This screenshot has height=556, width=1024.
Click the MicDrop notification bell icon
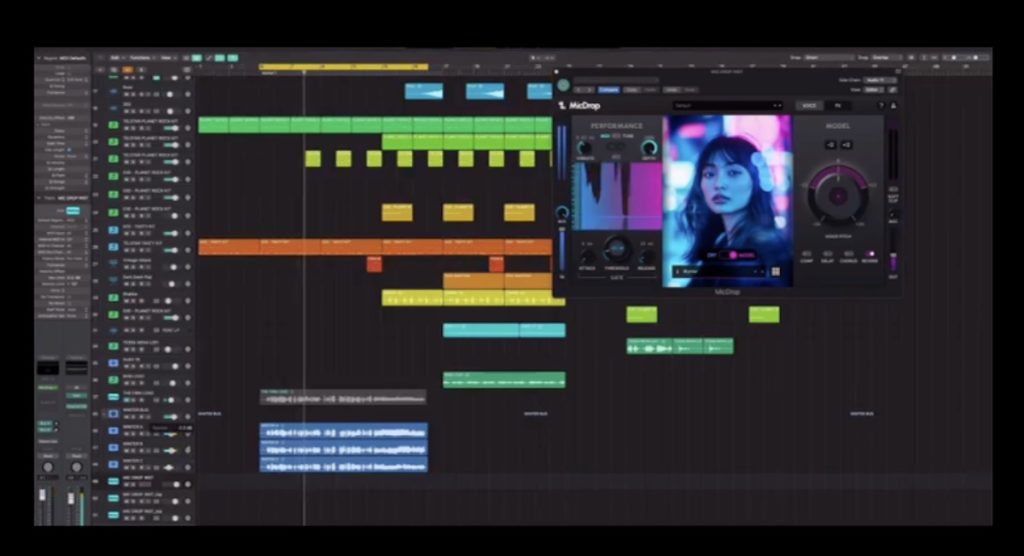click(x=892, y=105)
